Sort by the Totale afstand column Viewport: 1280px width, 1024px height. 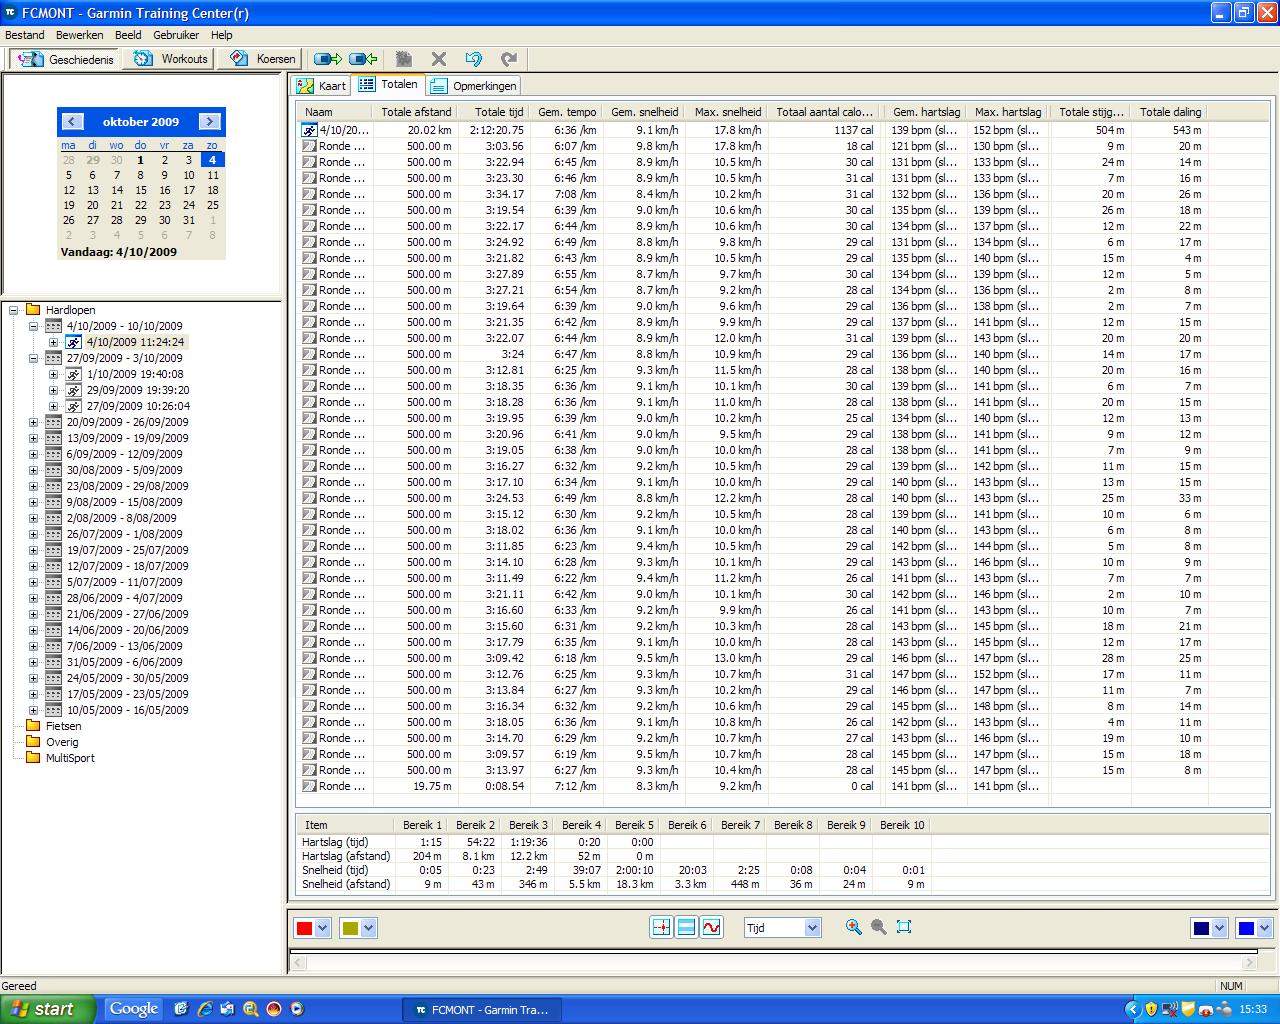tap(416, 112)
